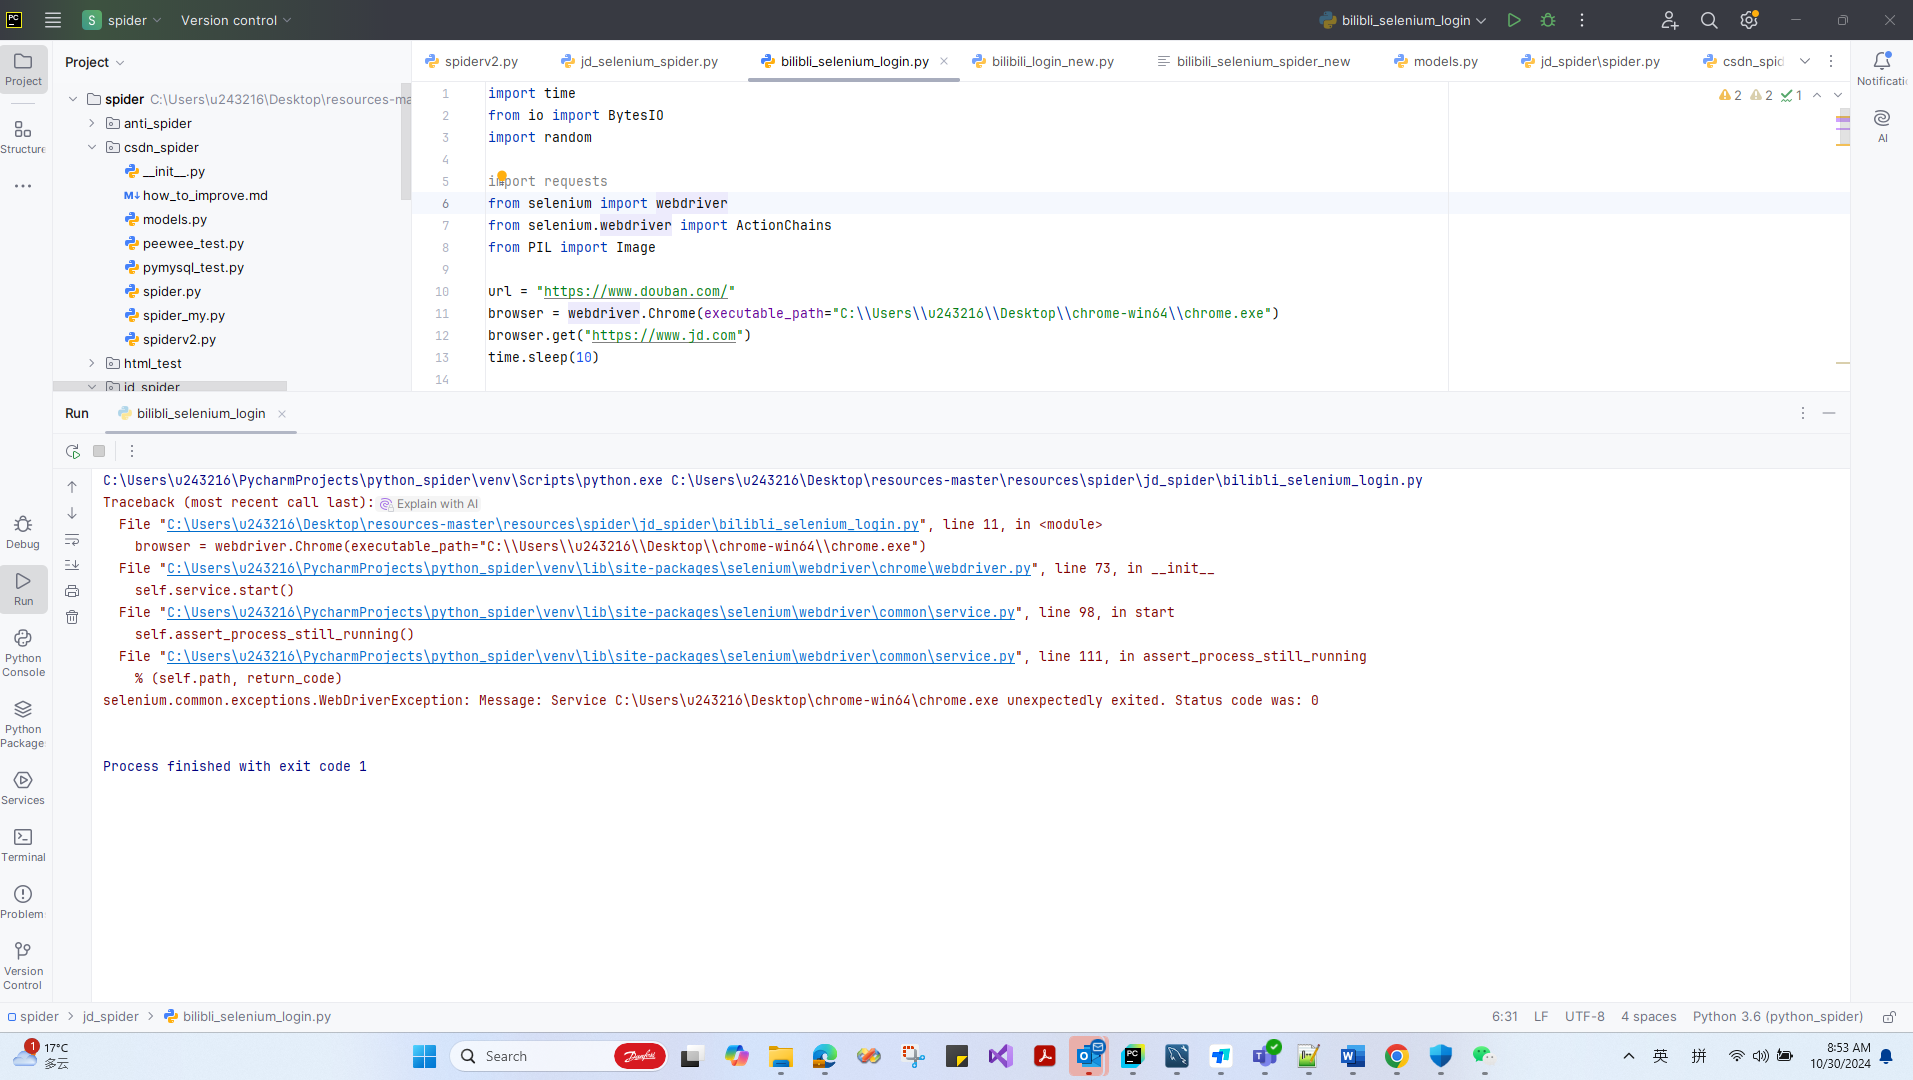Show hidden editor tabs dropdown
Viewport: 1913px width, 1080px height.
[x=1805, y=61]
